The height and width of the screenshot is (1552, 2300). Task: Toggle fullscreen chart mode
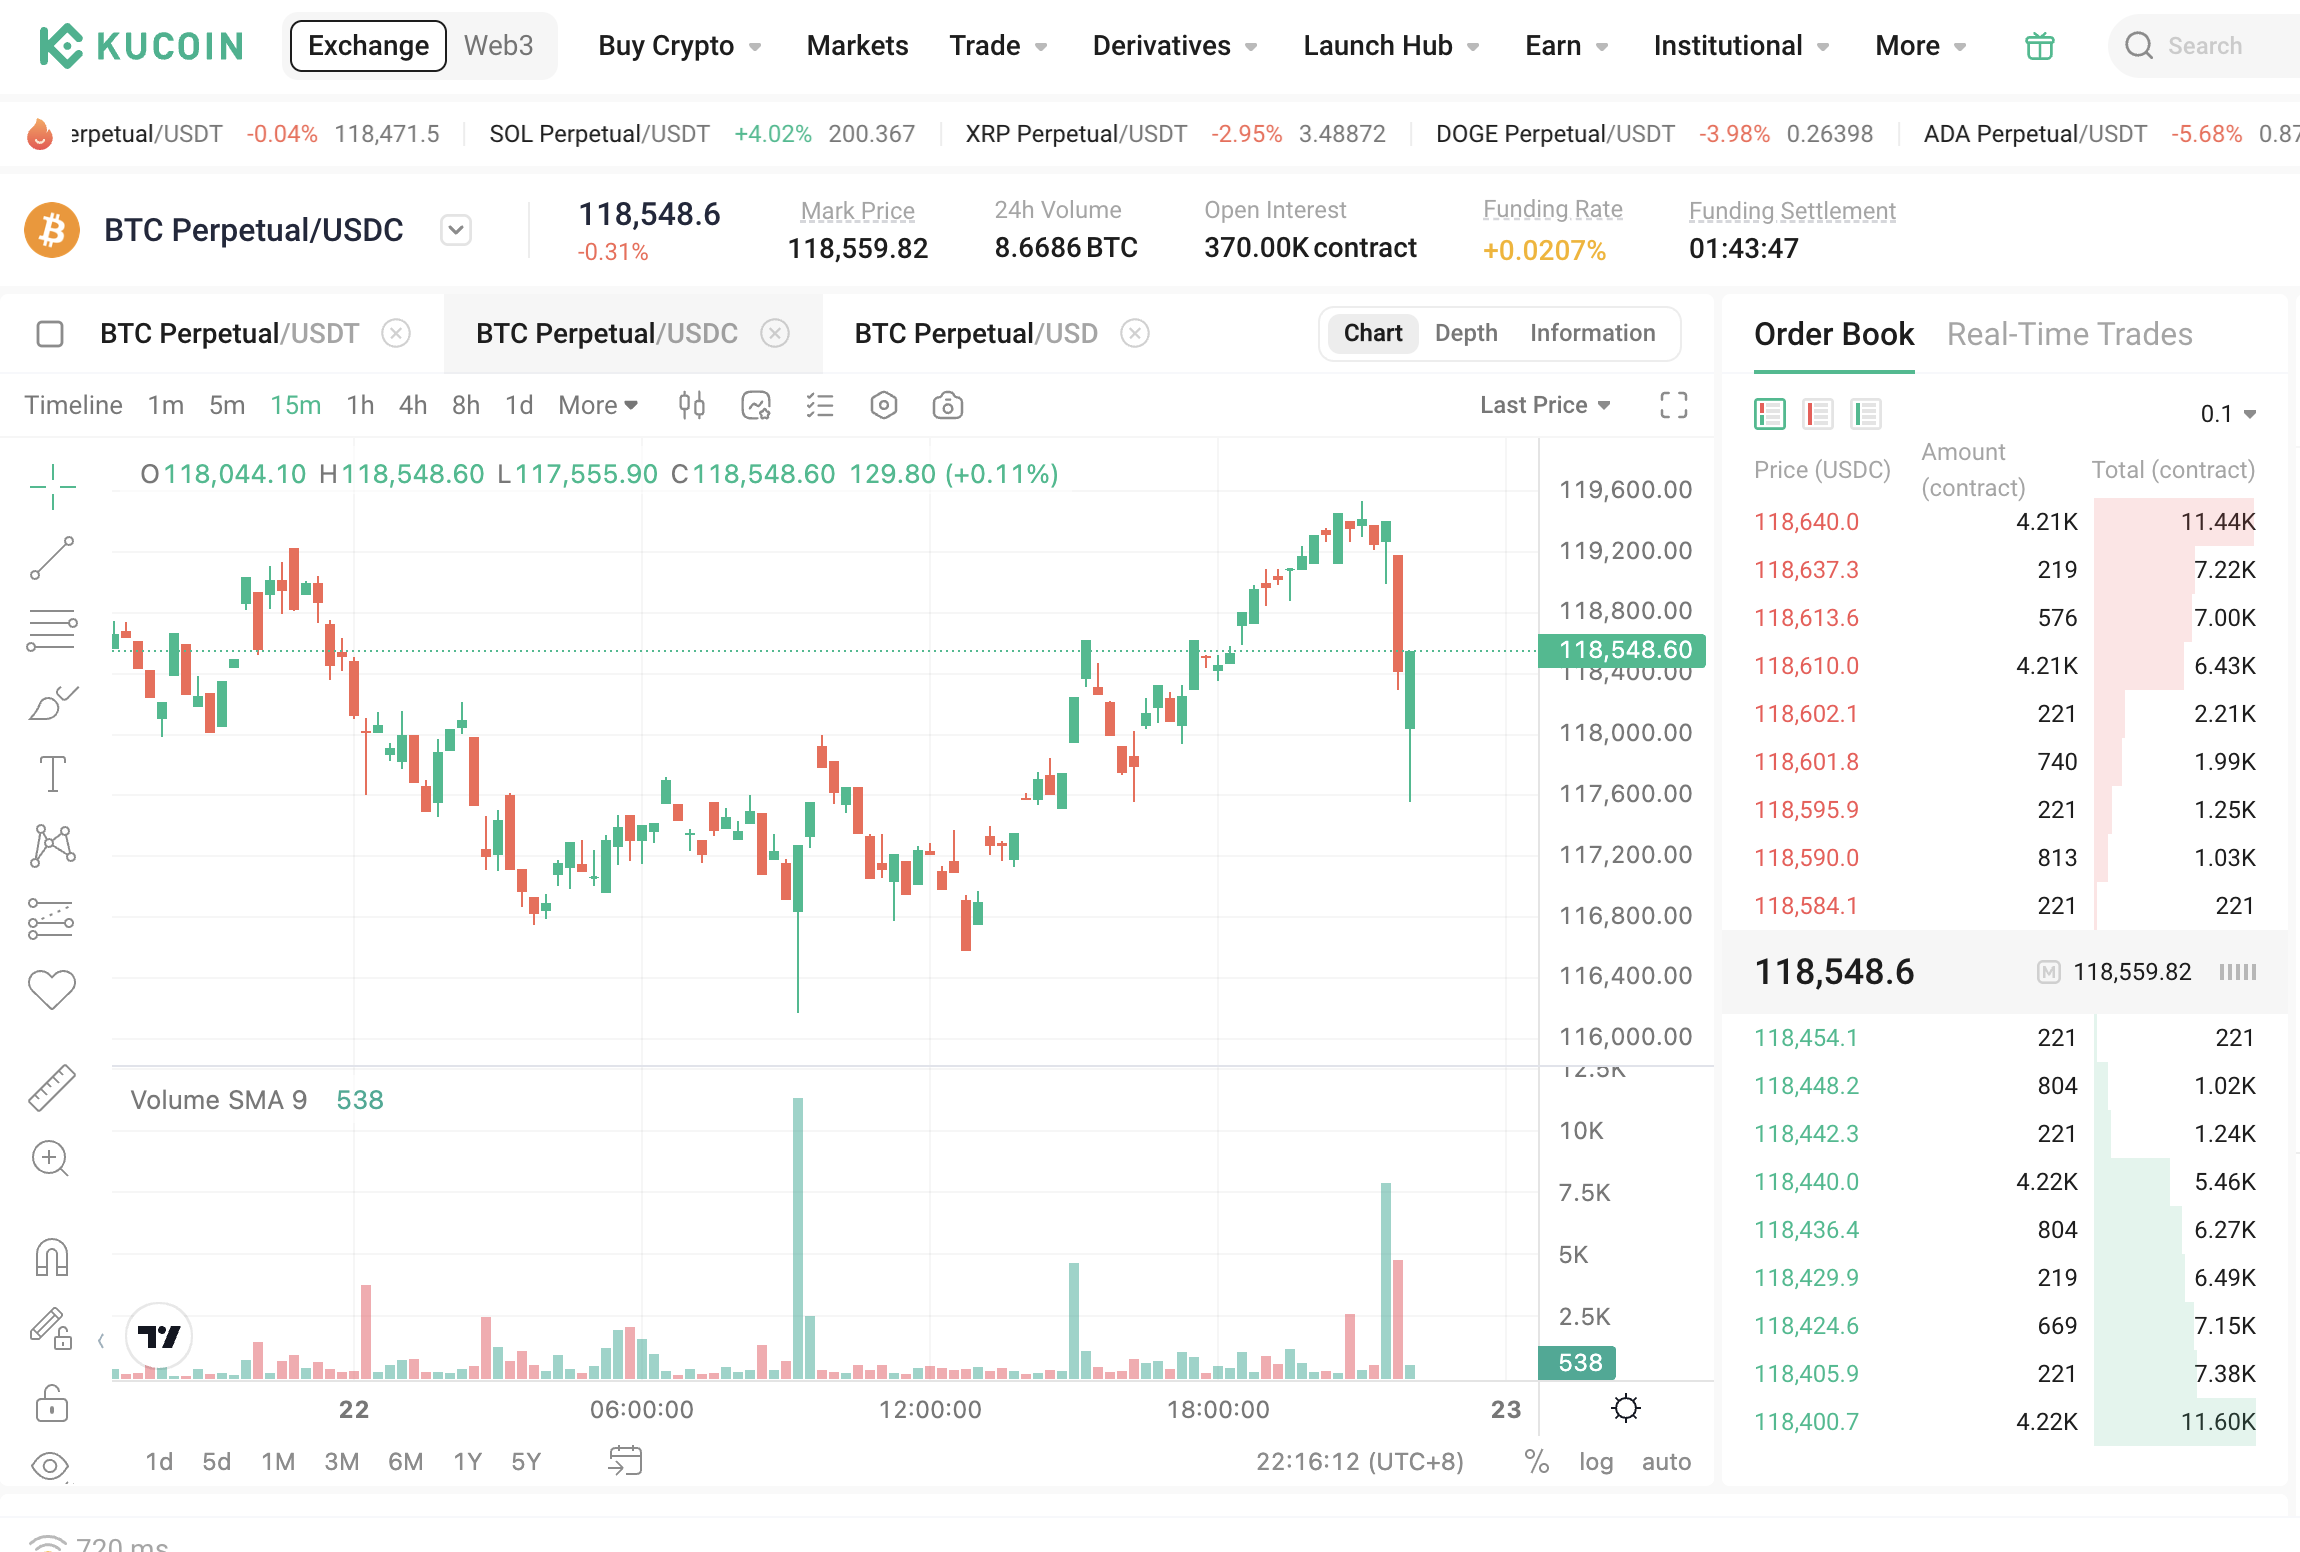[x=1673, y=405]
